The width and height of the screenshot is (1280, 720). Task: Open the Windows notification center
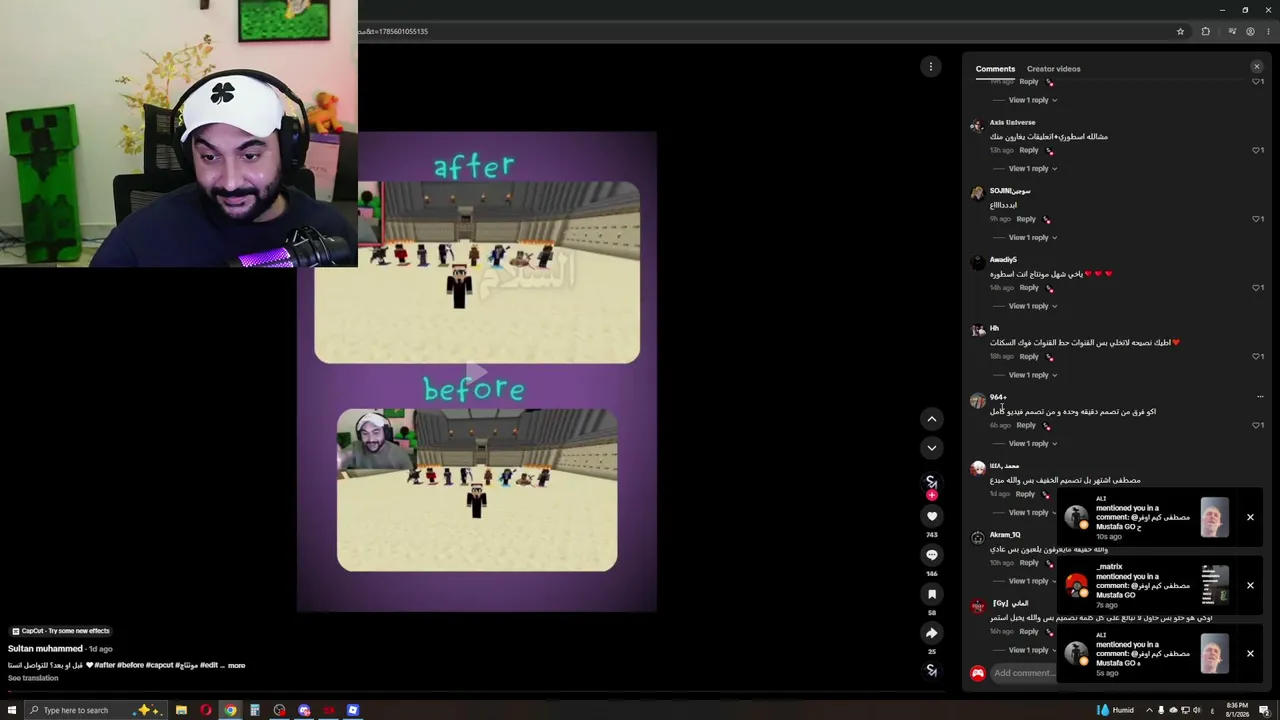coord(1264,710)
